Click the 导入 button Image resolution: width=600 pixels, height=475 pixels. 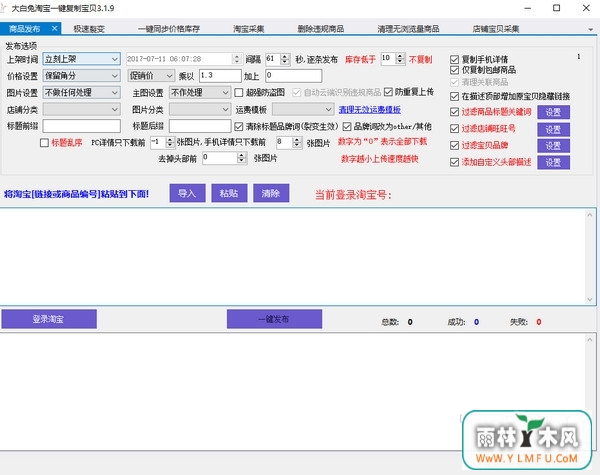(x=188, y=193)
